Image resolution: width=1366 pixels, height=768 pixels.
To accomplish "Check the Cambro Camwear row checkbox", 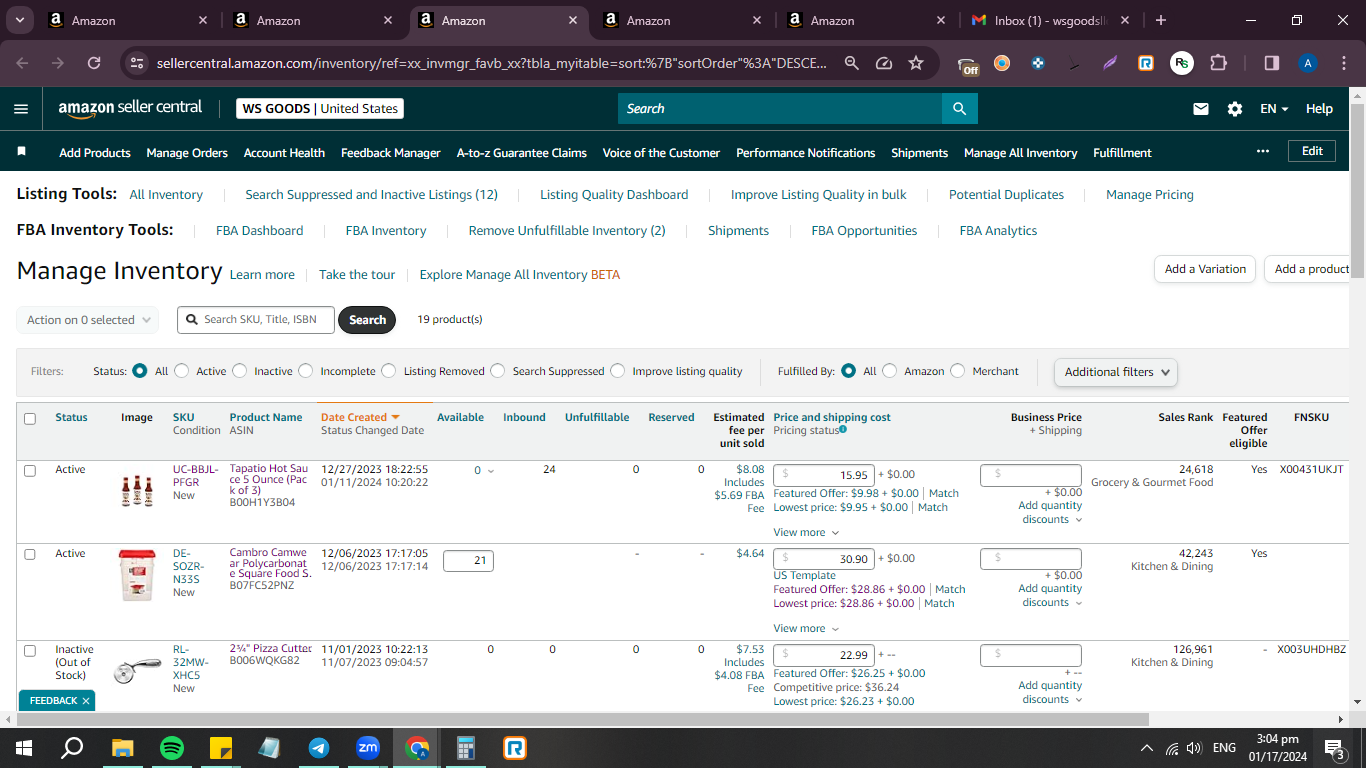I will coord(30,554).
